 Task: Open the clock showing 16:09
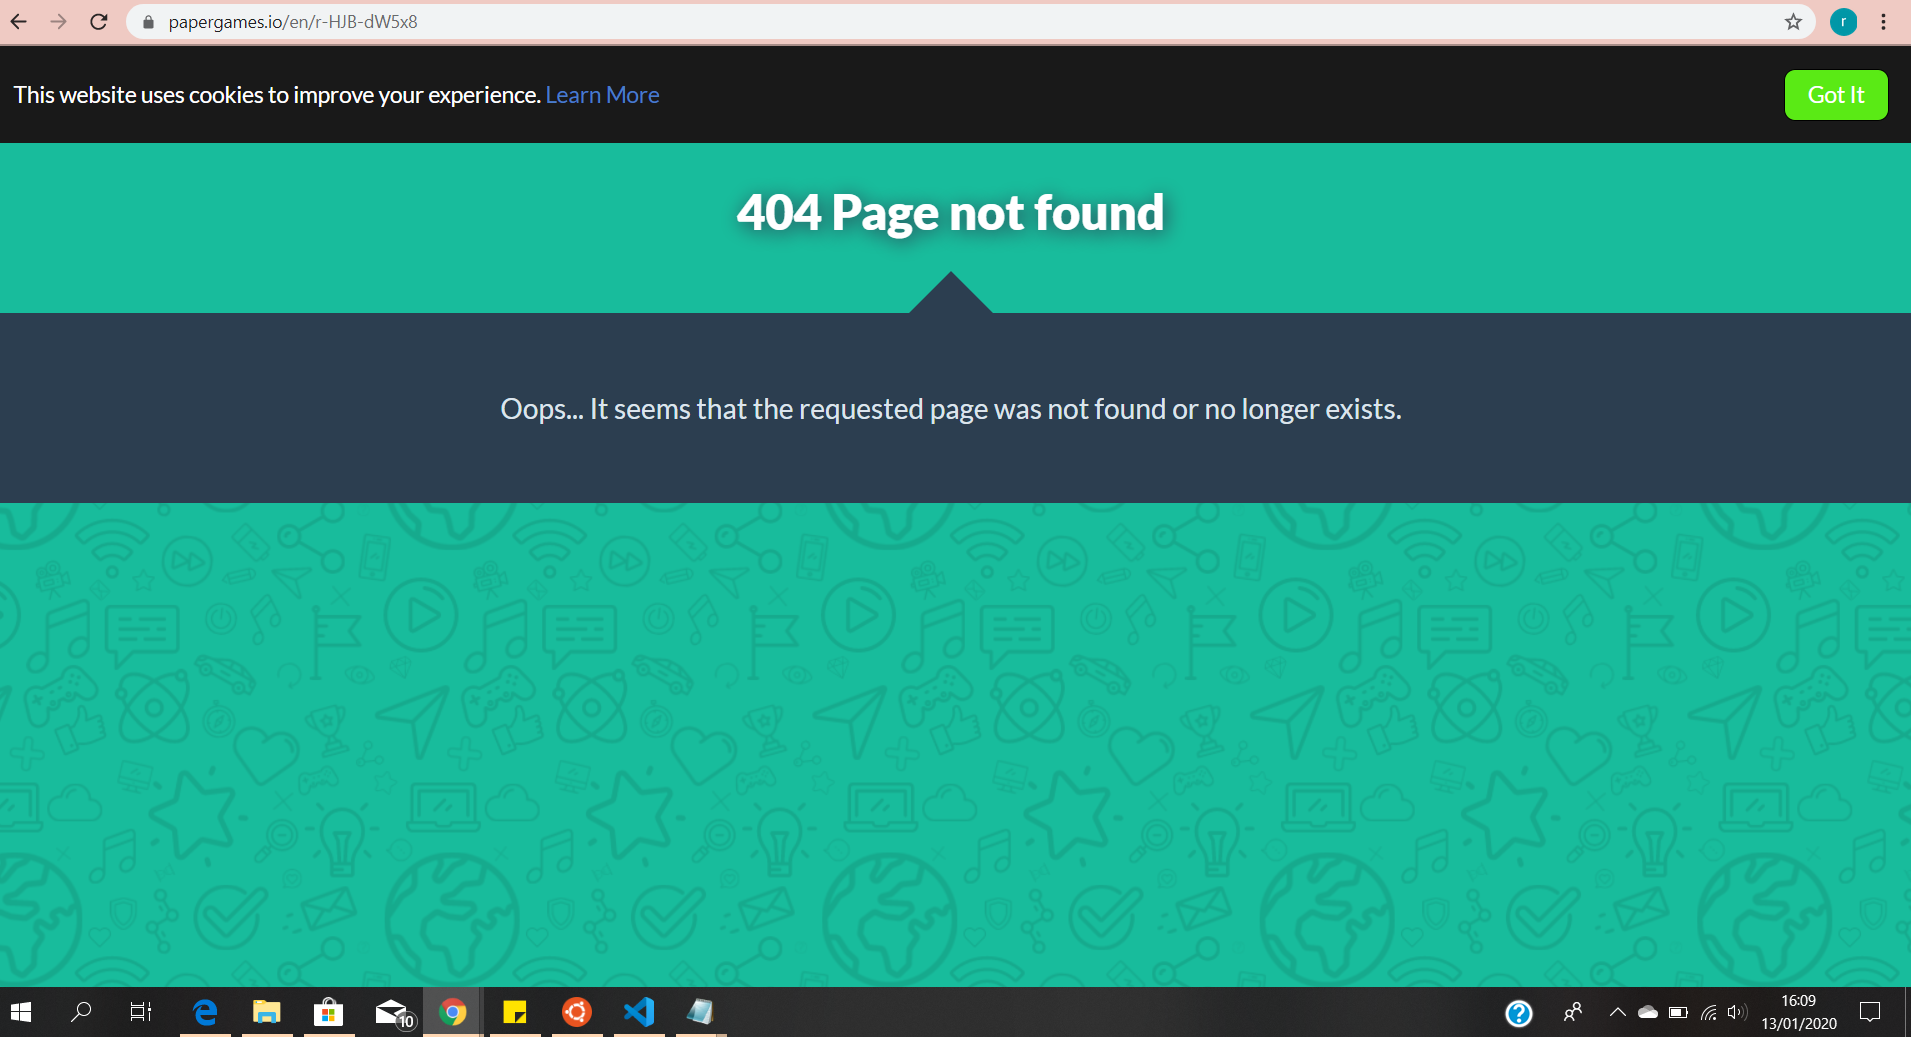1799,1012
